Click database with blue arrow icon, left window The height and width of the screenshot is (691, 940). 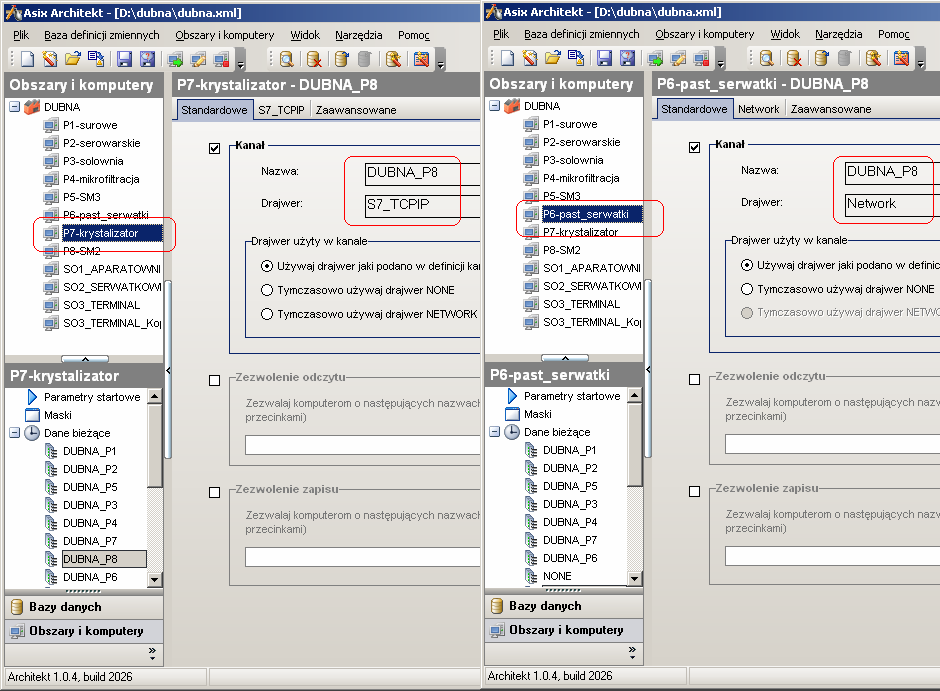point(341,59)
